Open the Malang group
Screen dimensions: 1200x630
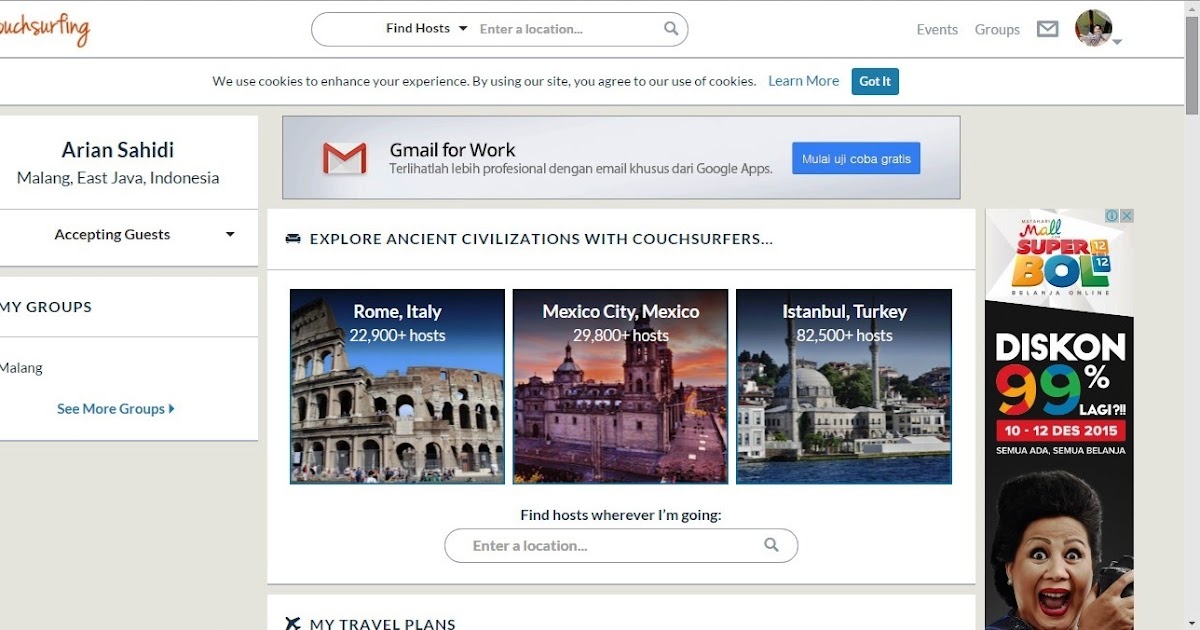(21, 368)
